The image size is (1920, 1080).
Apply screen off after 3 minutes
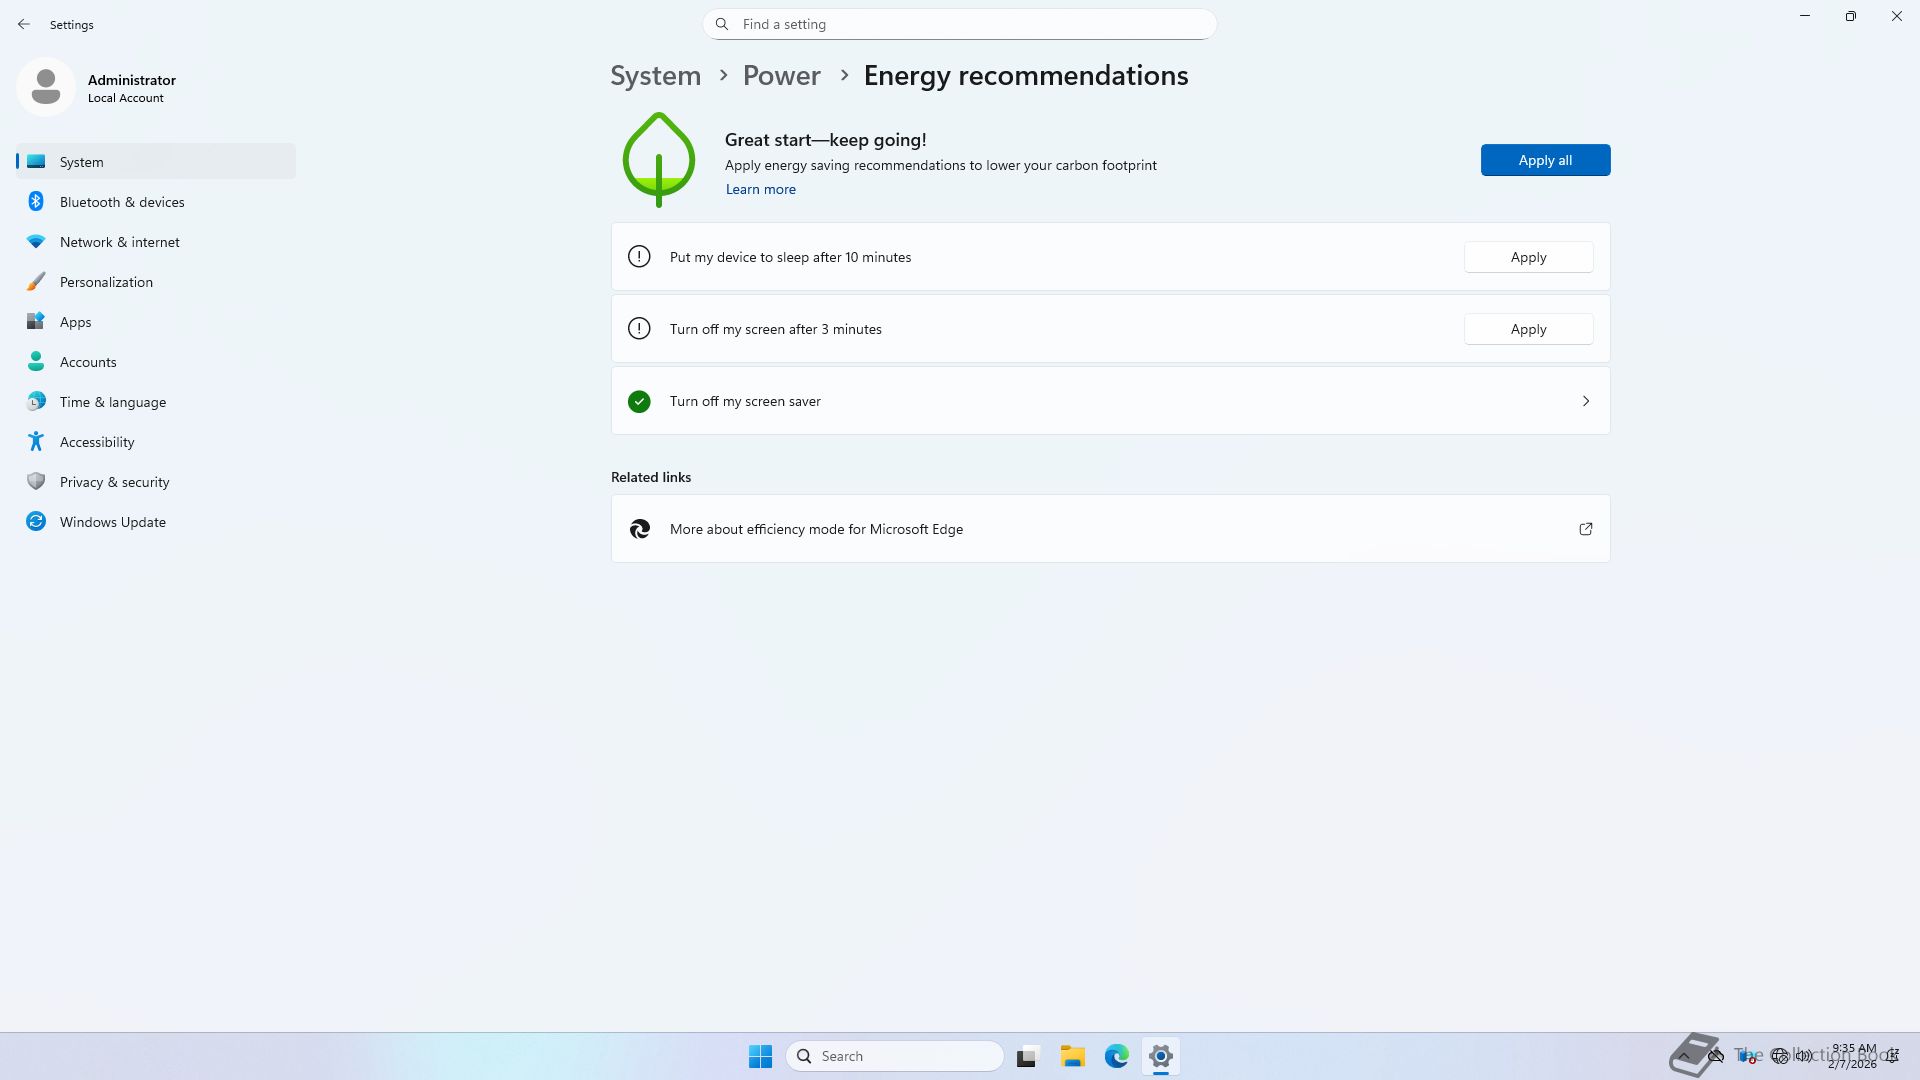pyautogui.click(x=1527, y=329)
